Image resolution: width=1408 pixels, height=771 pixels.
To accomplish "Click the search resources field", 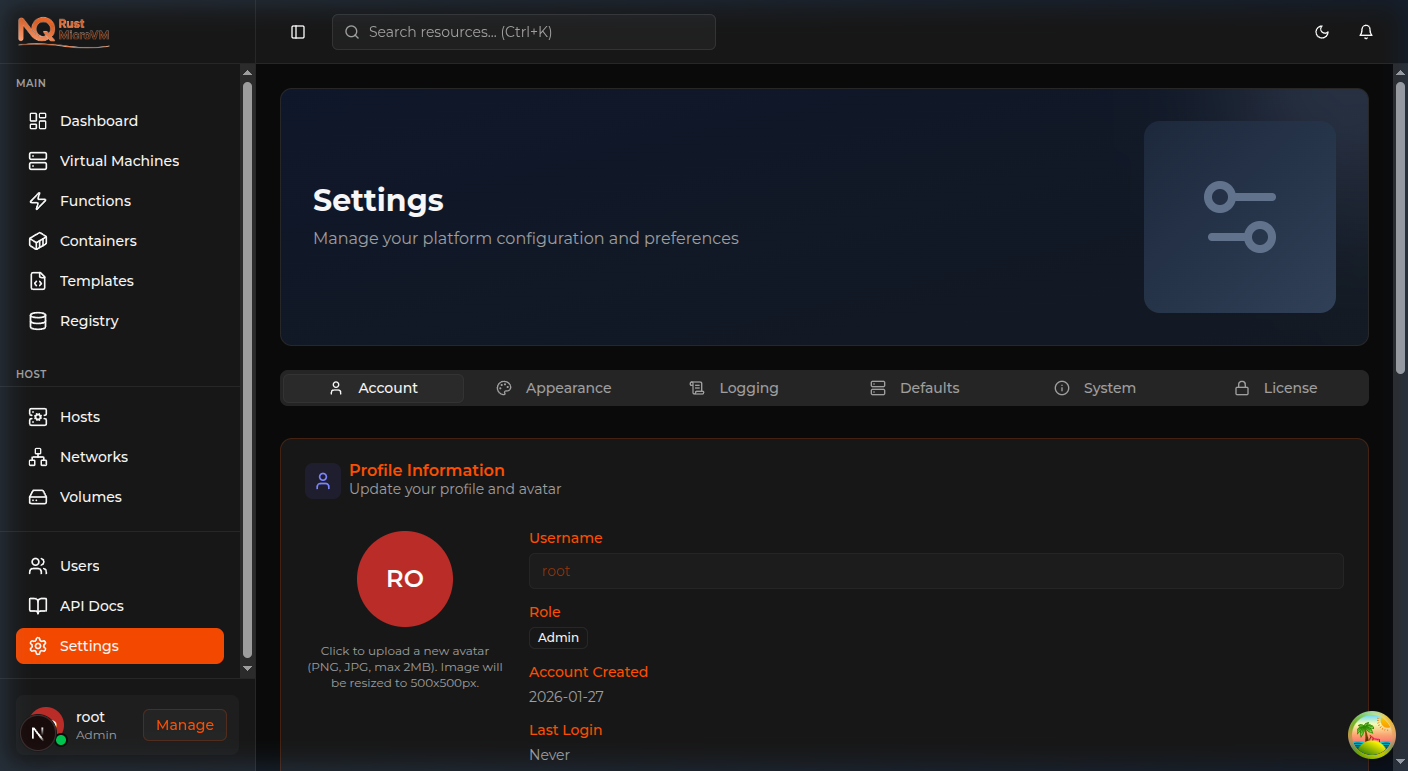I will 523,31.
